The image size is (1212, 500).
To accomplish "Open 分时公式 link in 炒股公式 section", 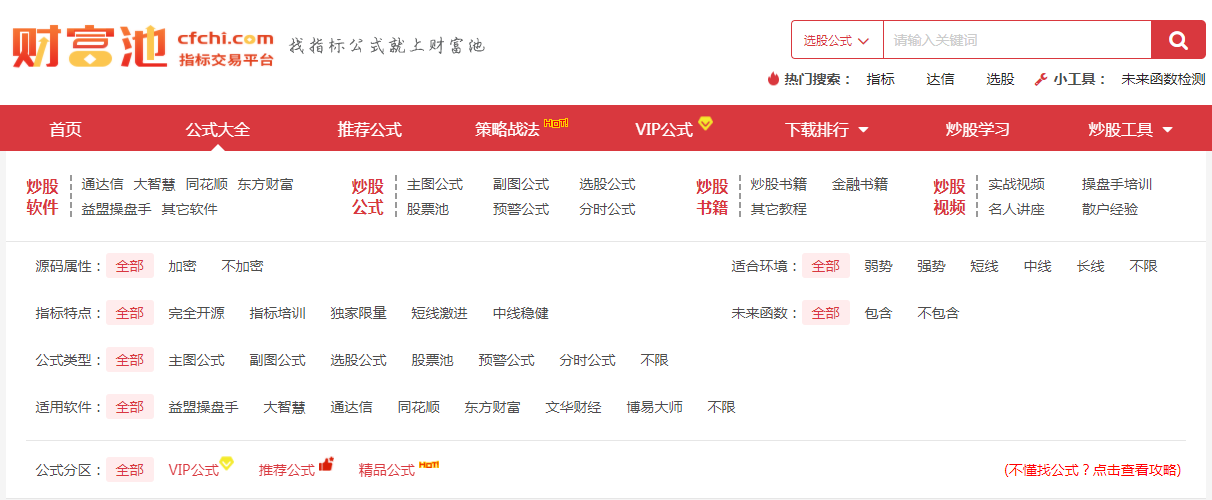I will [607, 209].
